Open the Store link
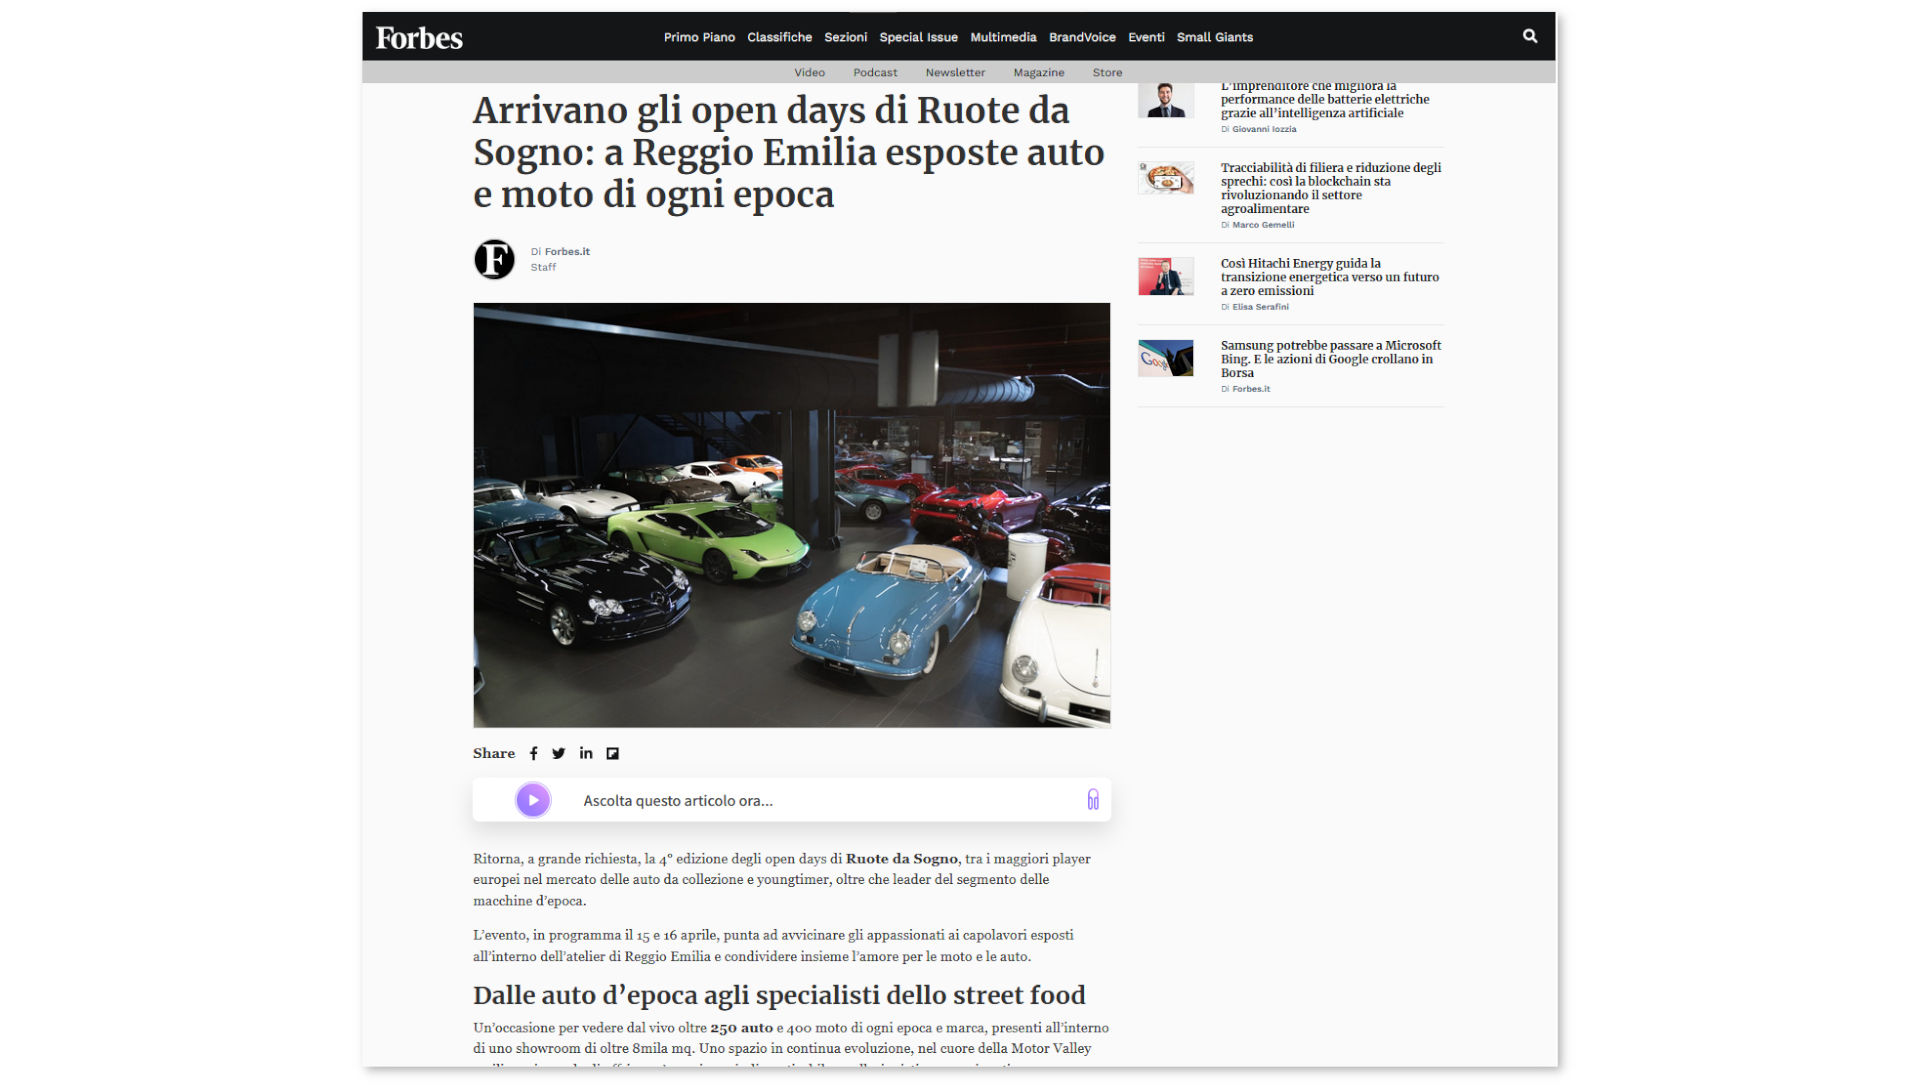Viewport: 1920px width, 1086px height. [1107, 72]
